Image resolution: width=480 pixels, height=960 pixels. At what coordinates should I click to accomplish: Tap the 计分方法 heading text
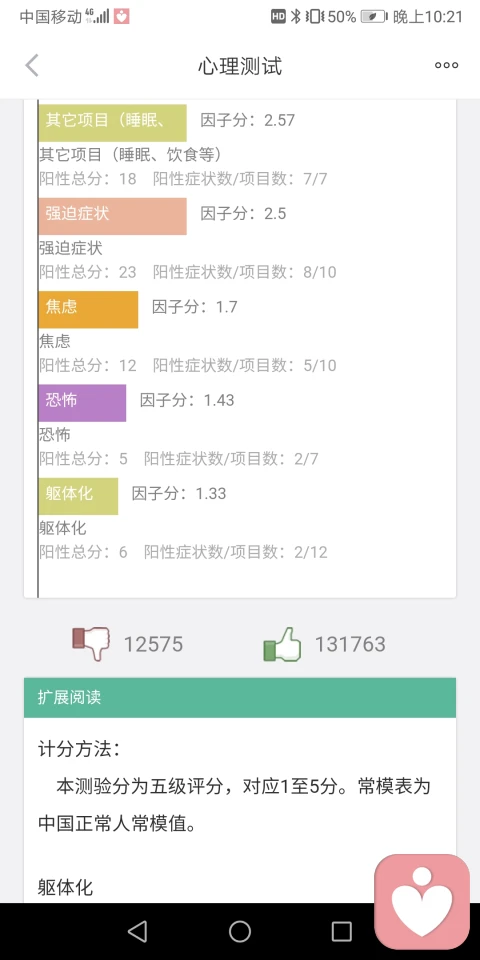(79, 749)
